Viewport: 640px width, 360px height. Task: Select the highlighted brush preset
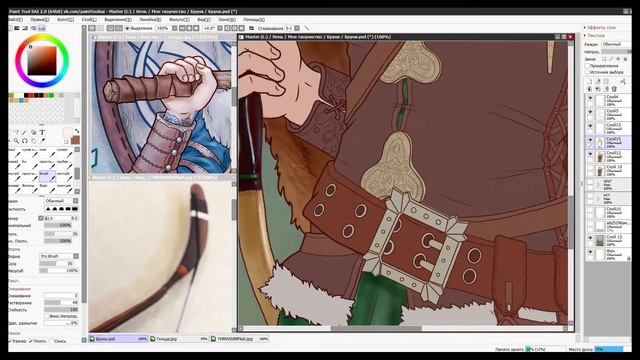[47, 176]
